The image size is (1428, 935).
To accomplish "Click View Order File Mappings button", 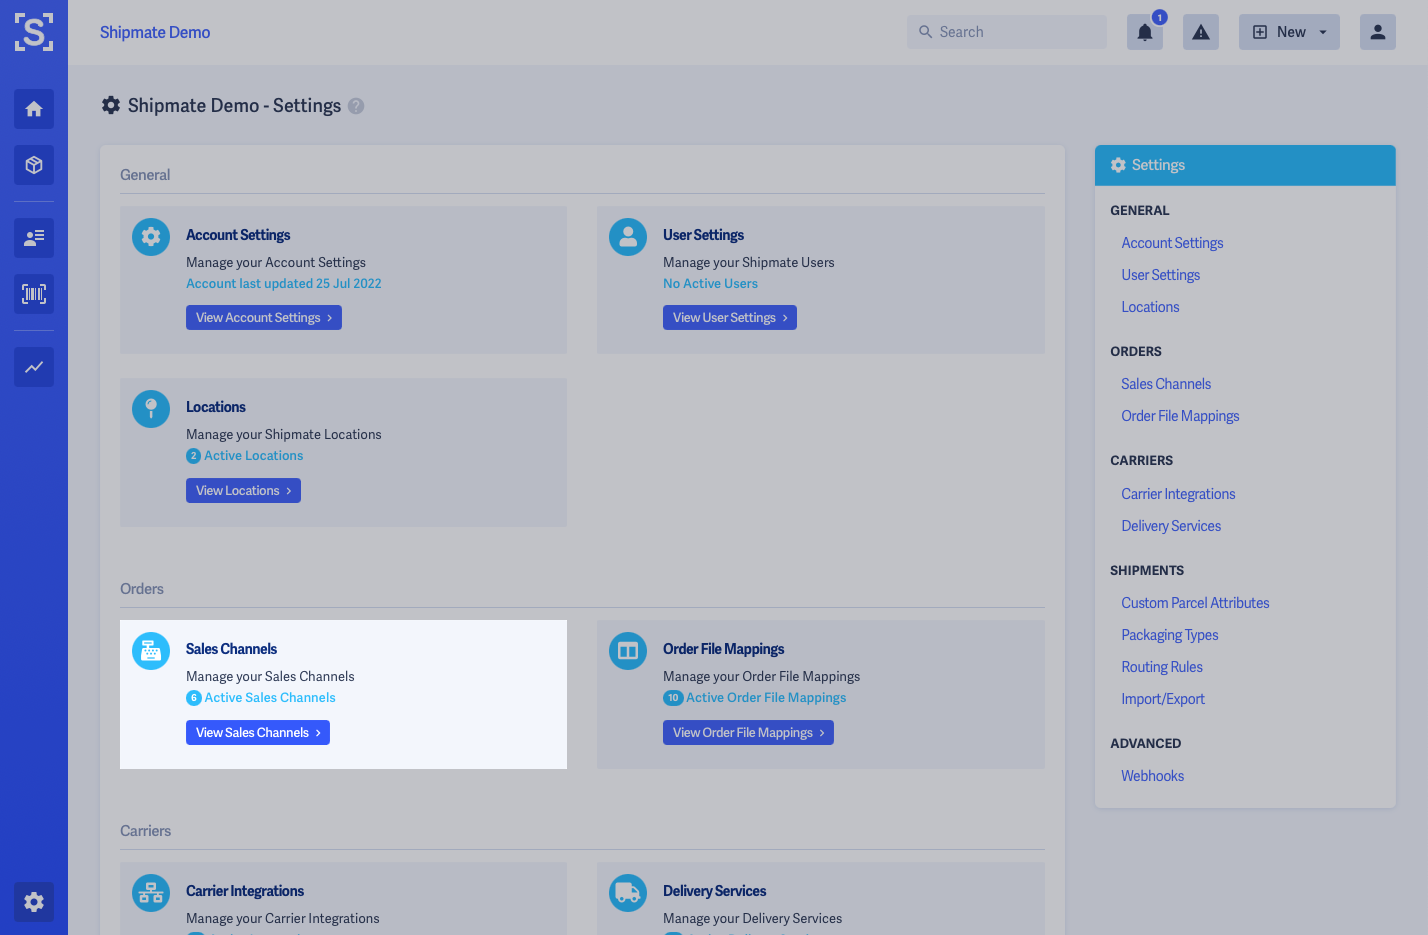I will (748, 733).
